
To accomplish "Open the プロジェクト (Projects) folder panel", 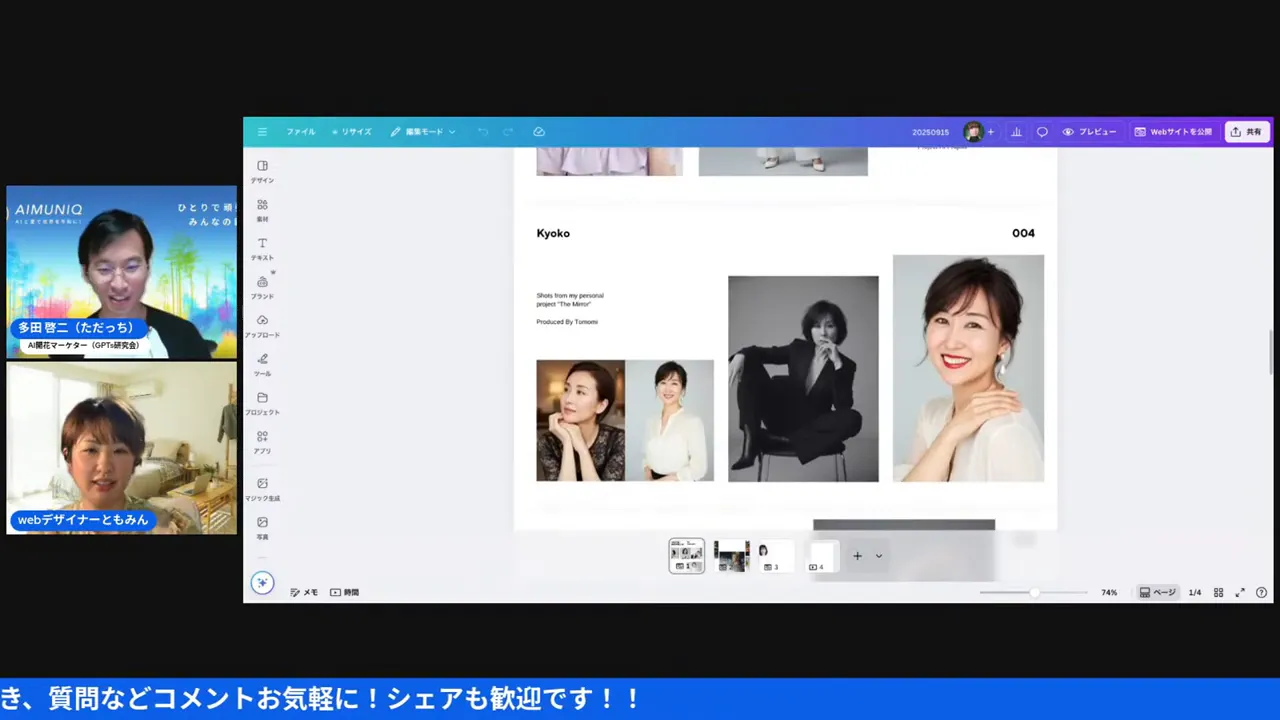I will [x=262, y=403].
